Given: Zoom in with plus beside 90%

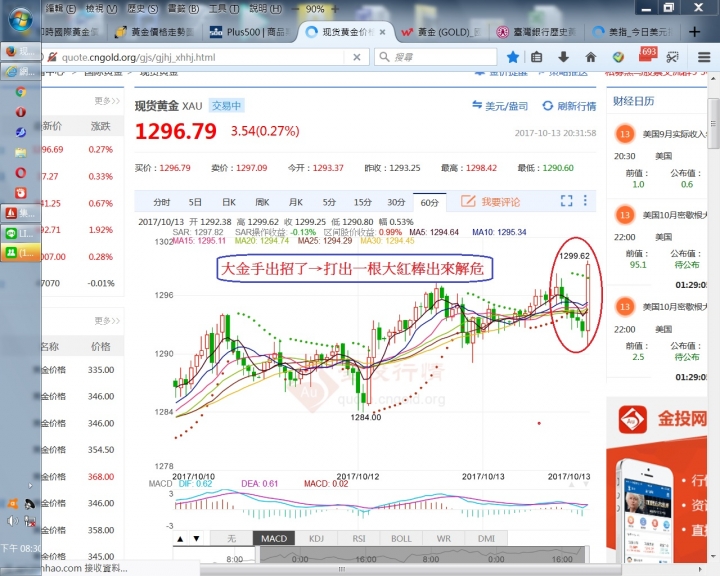Looking at the screenshot, I should [x=335, y=9].
